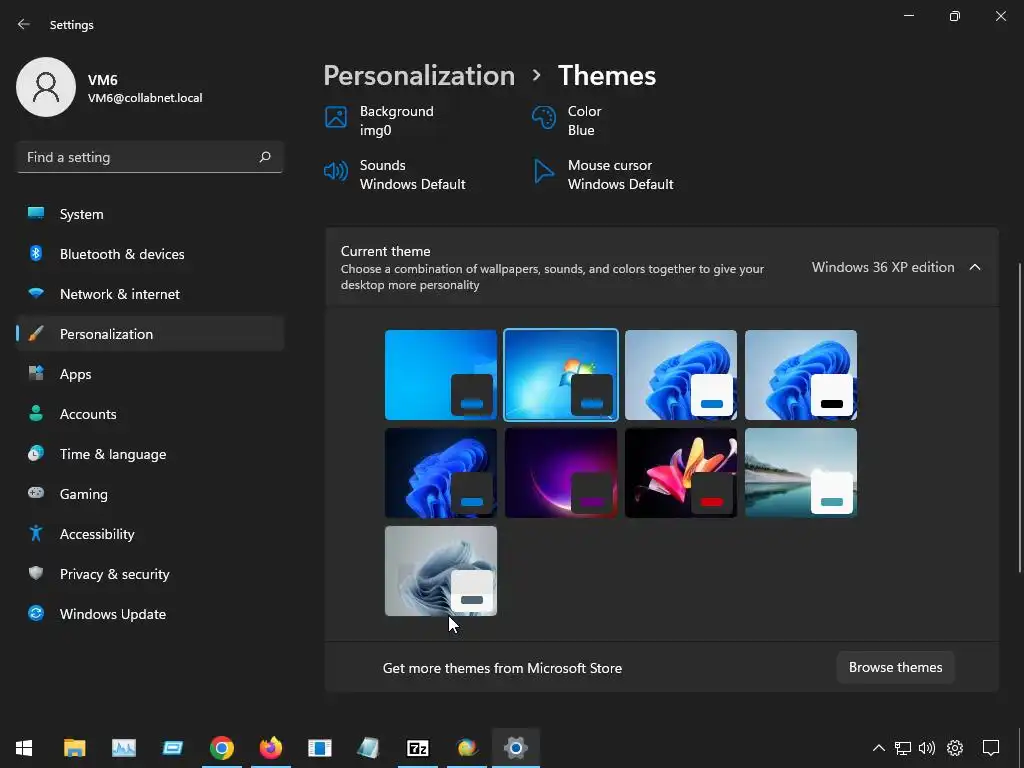This screenshot has width=1024, height=768.
Task: Click the gear icon in system tray
Action: (x=955, y=748)
